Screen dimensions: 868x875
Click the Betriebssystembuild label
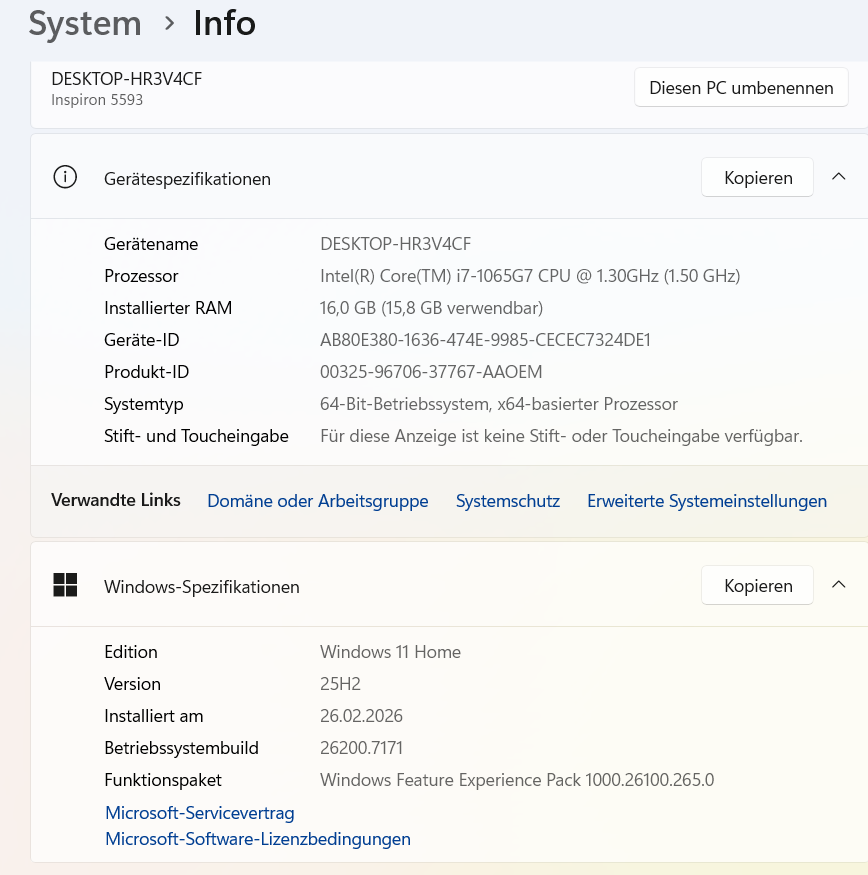click(181, 748)
